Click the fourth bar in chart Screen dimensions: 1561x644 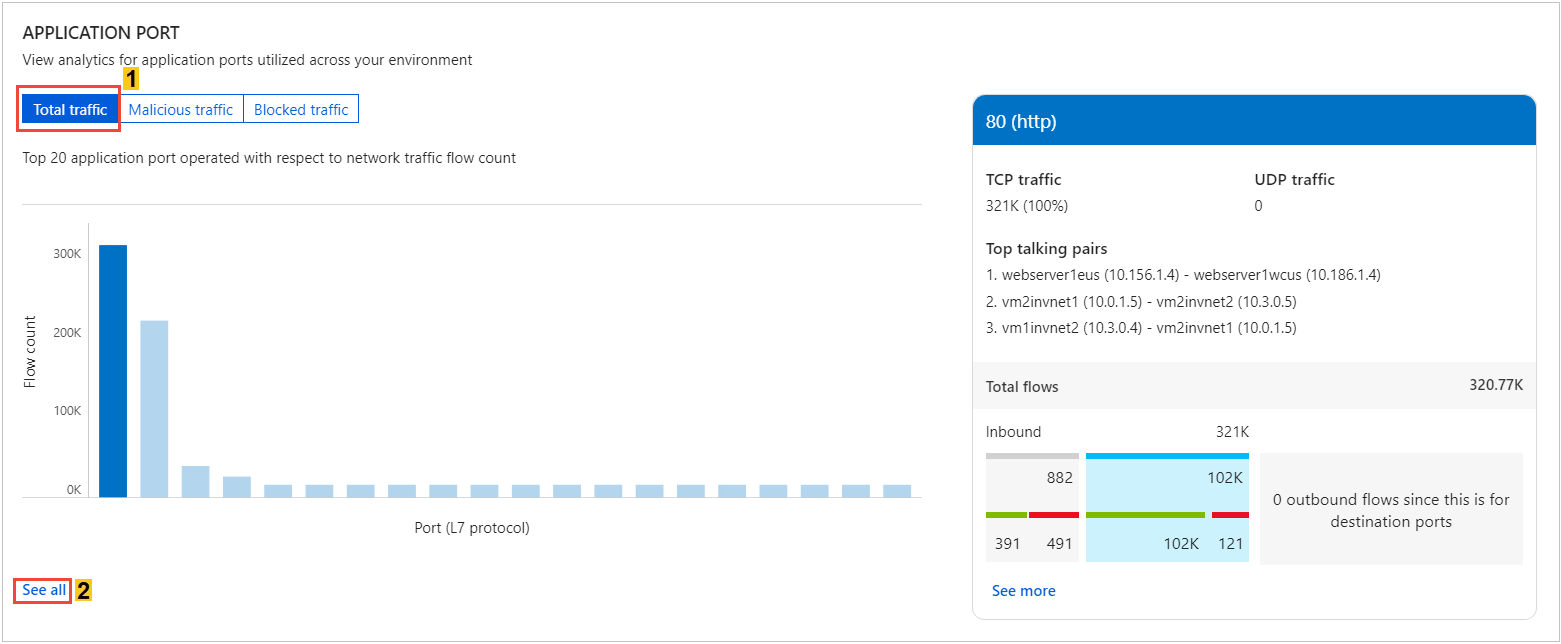tap(237, 487)
